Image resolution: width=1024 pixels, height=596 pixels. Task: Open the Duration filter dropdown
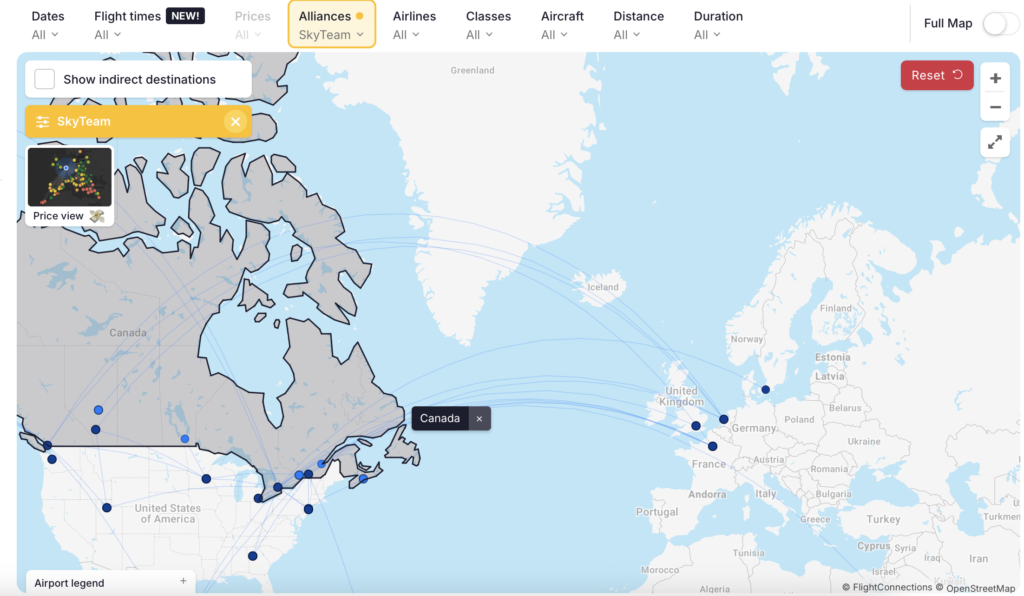(x=717, y=25)
